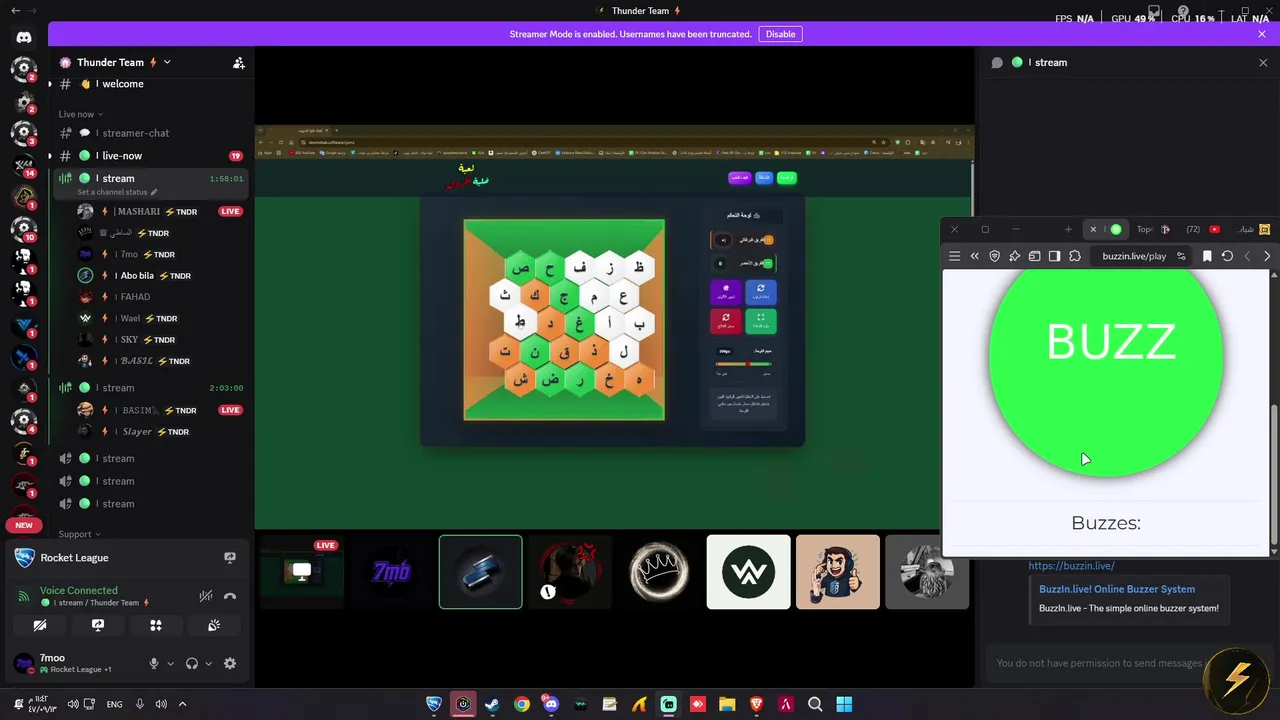This screenshot has height=720, width=1280.
Task: Select the white W logo participant tile
Action: pyautogui.click(x=749, y=572)
